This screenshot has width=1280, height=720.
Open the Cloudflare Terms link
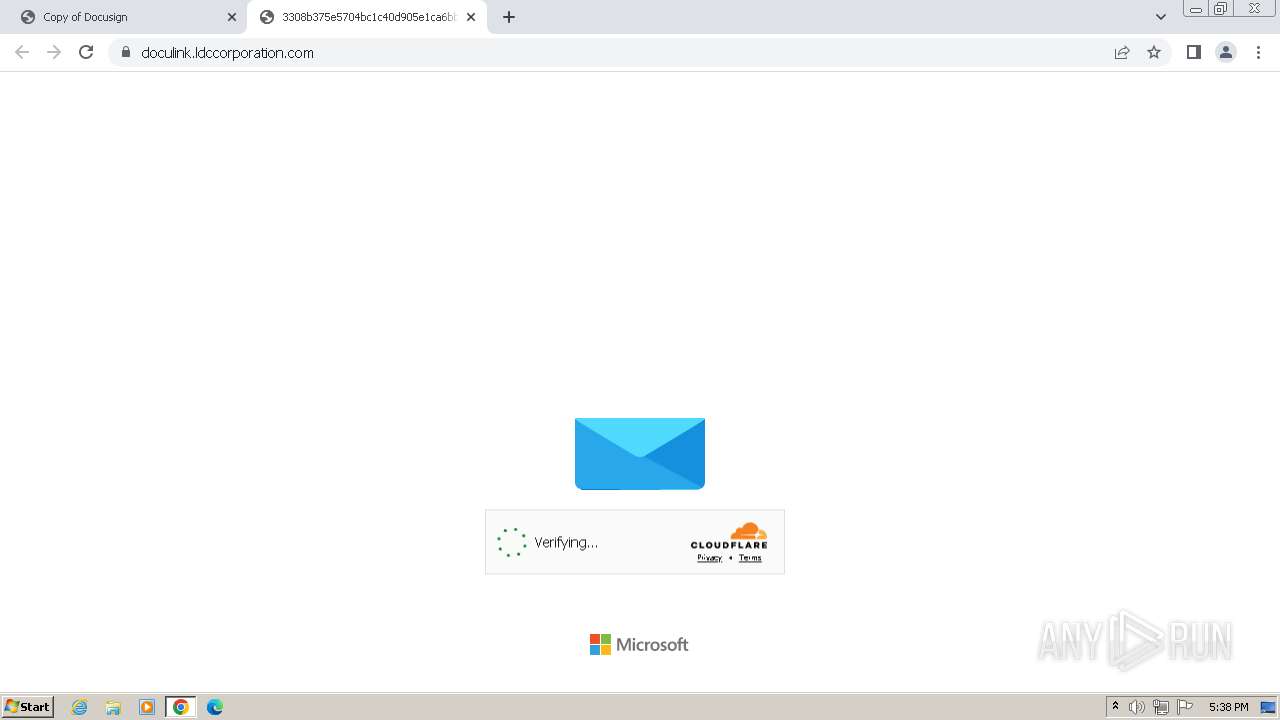pos(750,558)
